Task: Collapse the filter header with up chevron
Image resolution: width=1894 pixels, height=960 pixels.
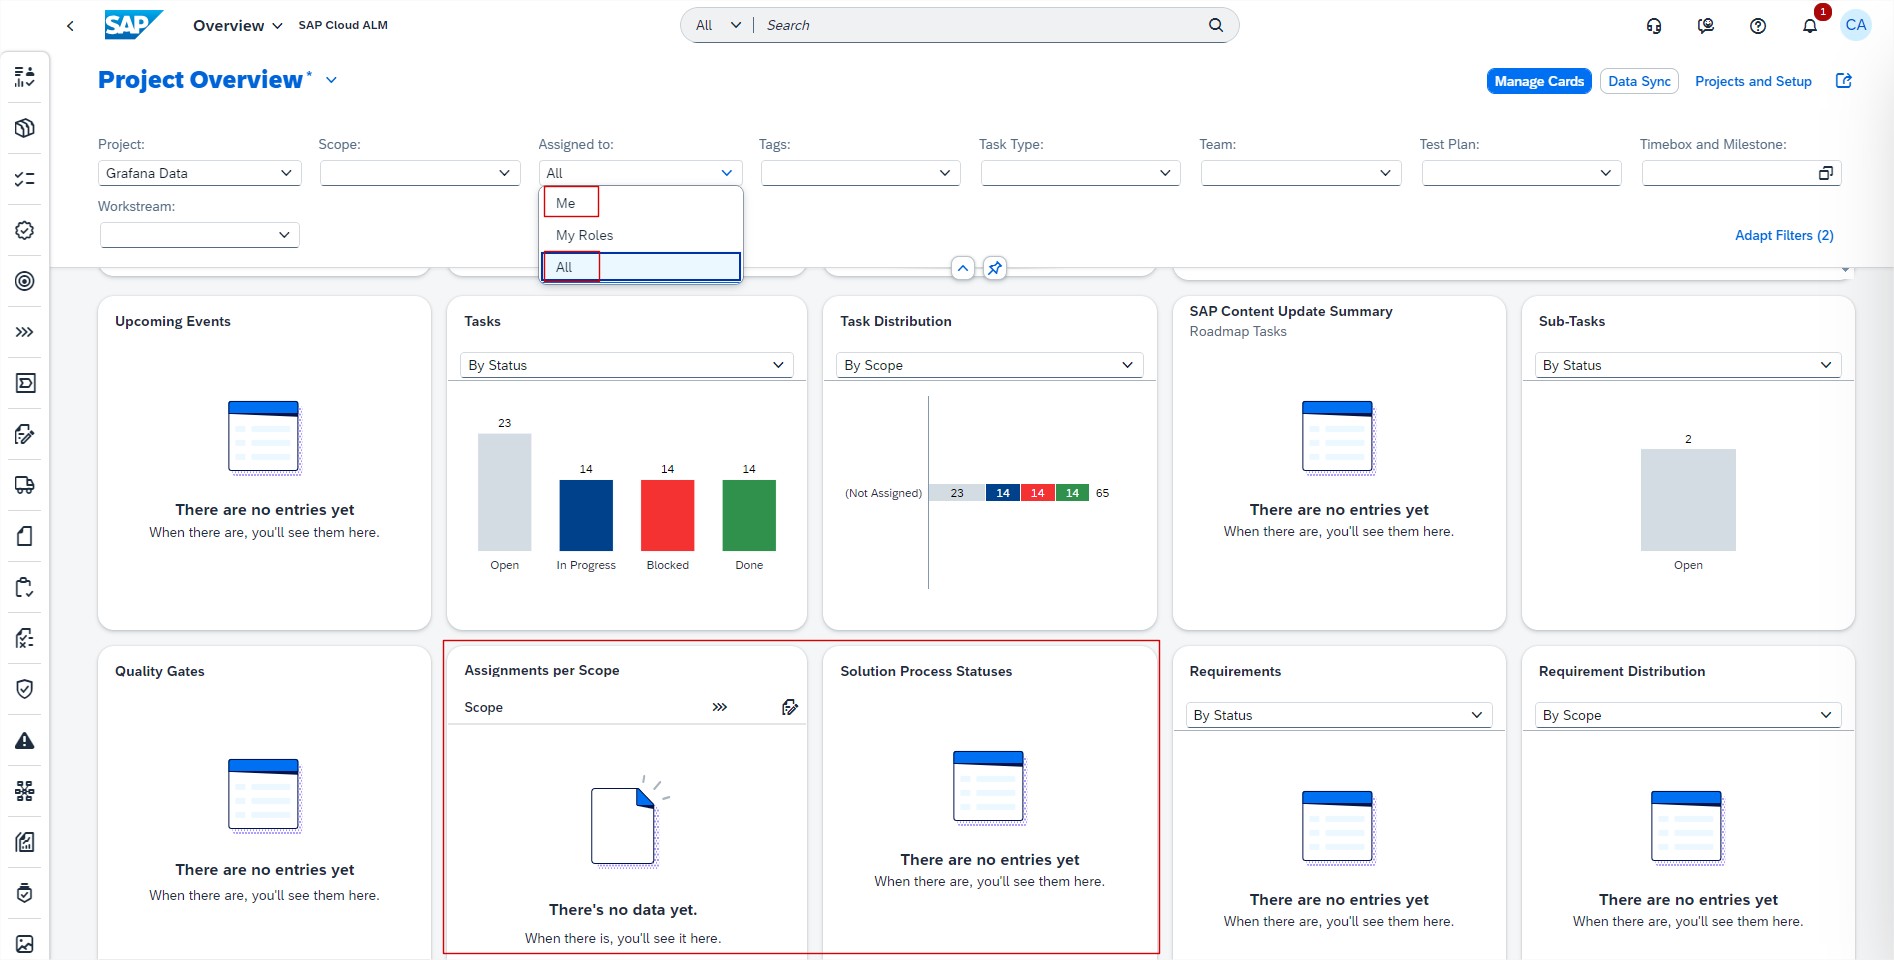Action: [962, 268]
